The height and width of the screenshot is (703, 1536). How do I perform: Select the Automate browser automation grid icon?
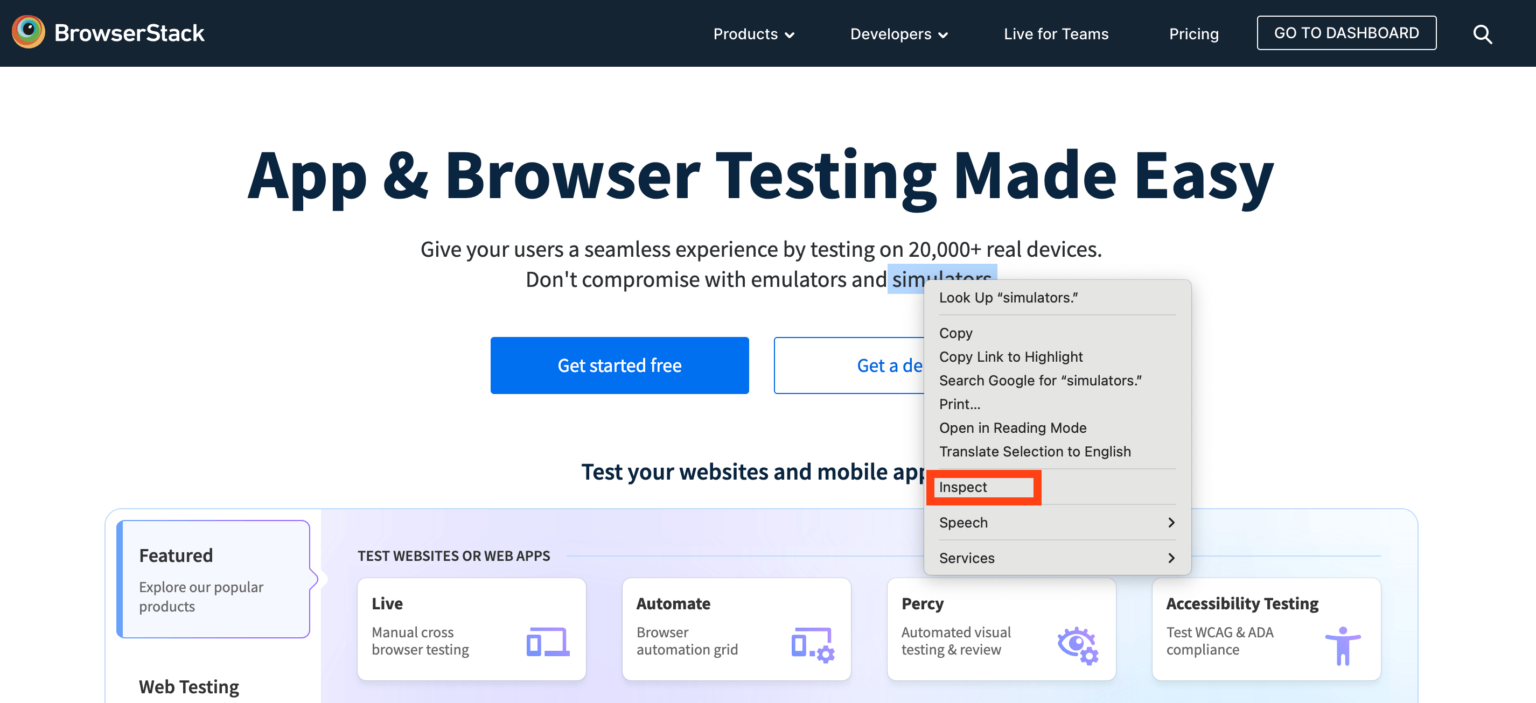812,645
